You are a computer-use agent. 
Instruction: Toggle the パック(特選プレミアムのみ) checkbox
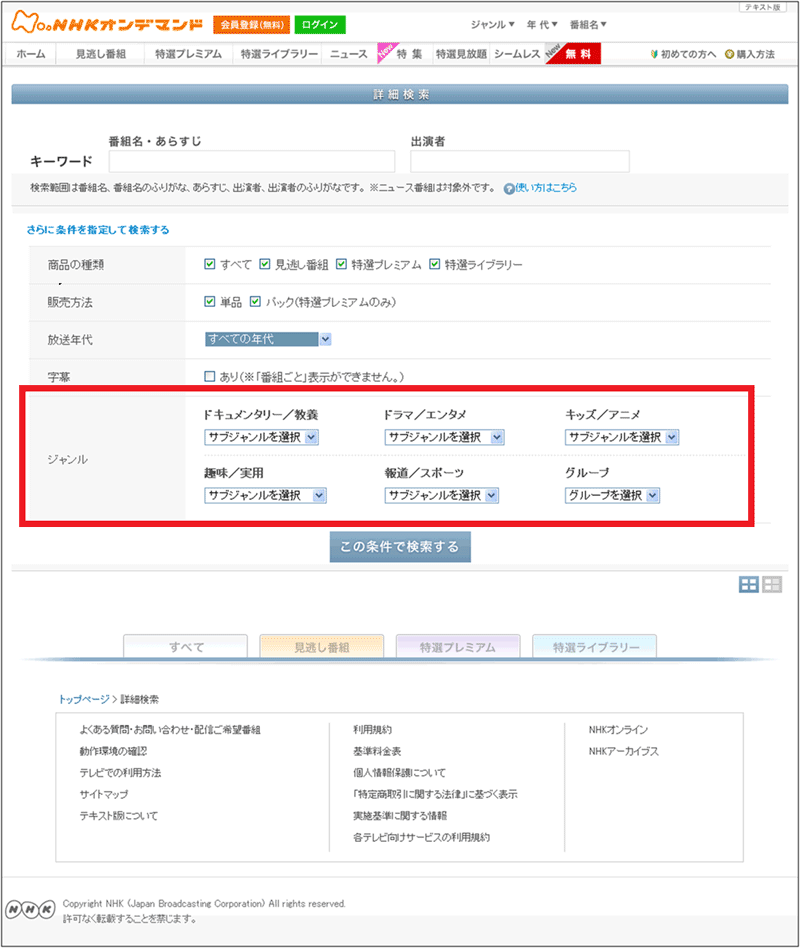[x=256, y=302]
